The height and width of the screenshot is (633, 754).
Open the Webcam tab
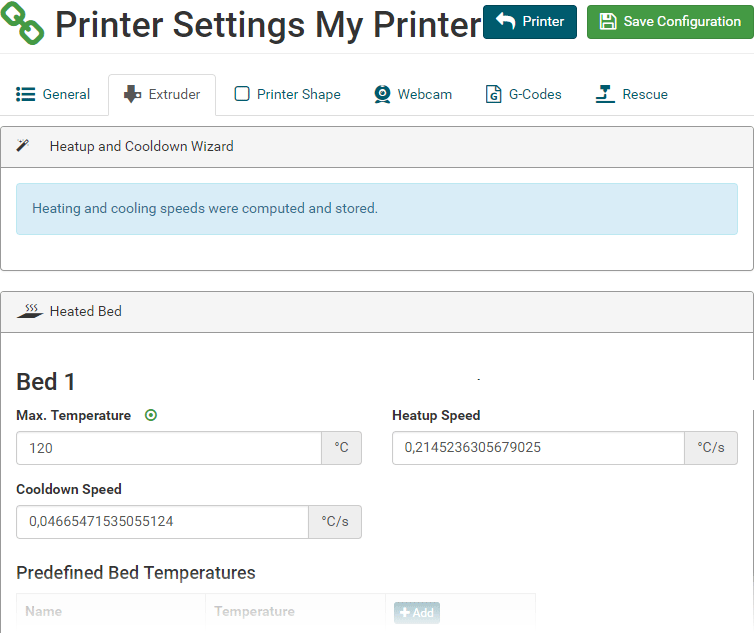413,94
